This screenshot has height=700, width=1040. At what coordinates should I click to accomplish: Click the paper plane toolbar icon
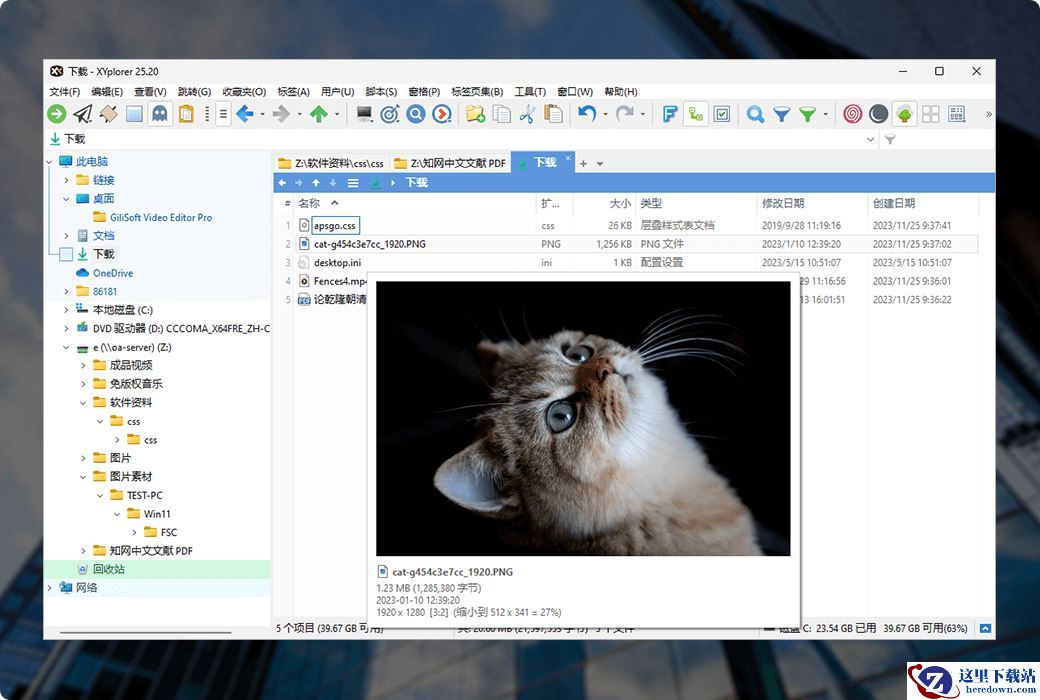coord(83,114)
